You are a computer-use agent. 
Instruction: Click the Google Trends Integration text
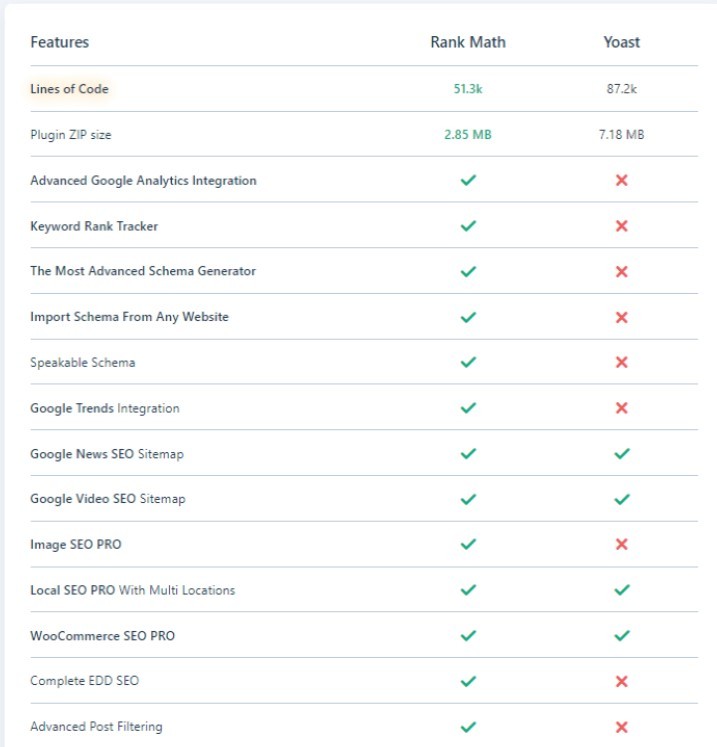(105, 408)
